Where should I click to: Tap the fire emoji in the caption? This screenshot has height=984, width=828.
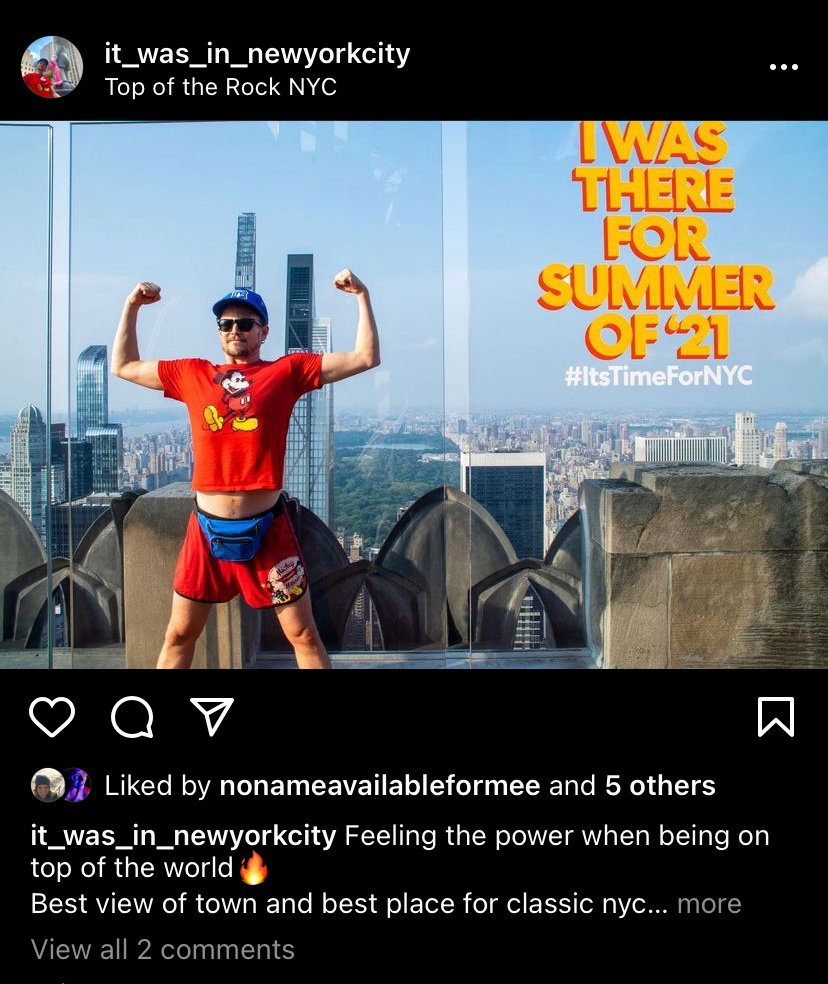coord(253,868)
